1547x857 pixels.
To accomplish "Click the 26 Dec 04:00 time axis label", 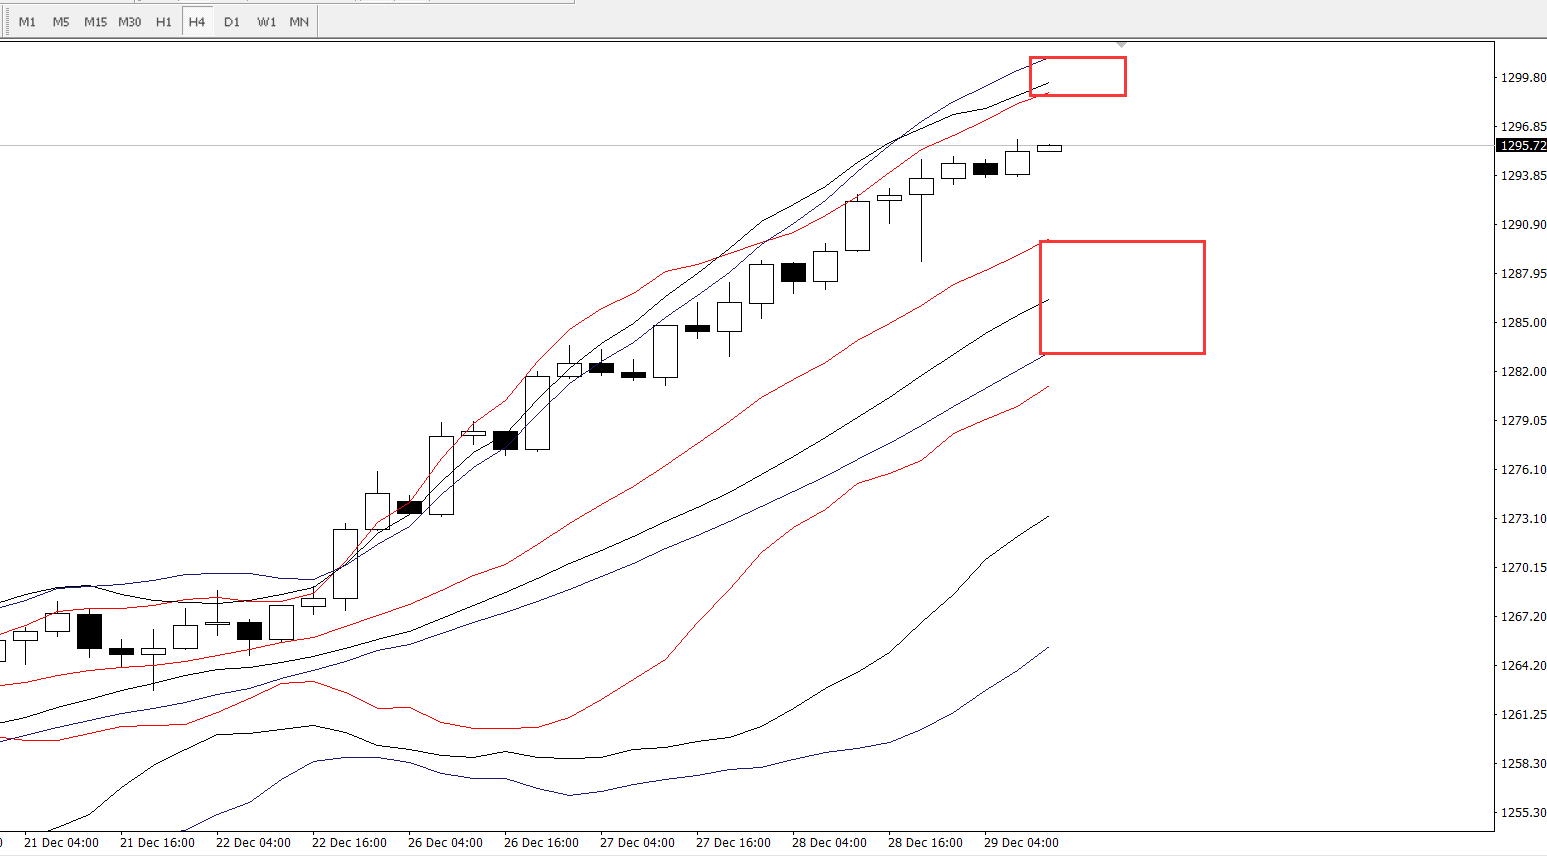I will (445, 843).
